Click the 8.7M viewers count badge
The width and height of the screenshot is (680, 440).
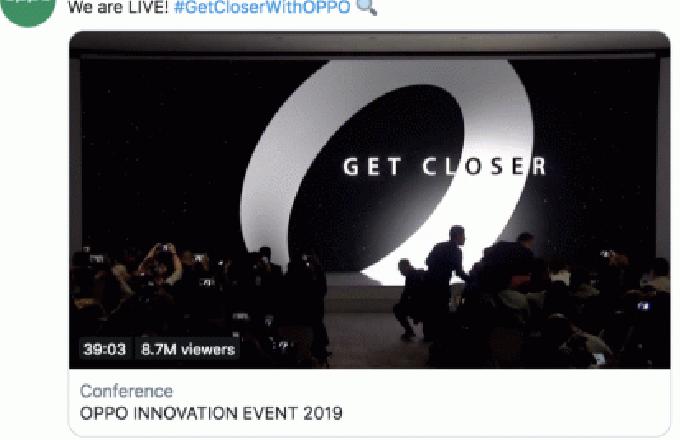point(188,349)
